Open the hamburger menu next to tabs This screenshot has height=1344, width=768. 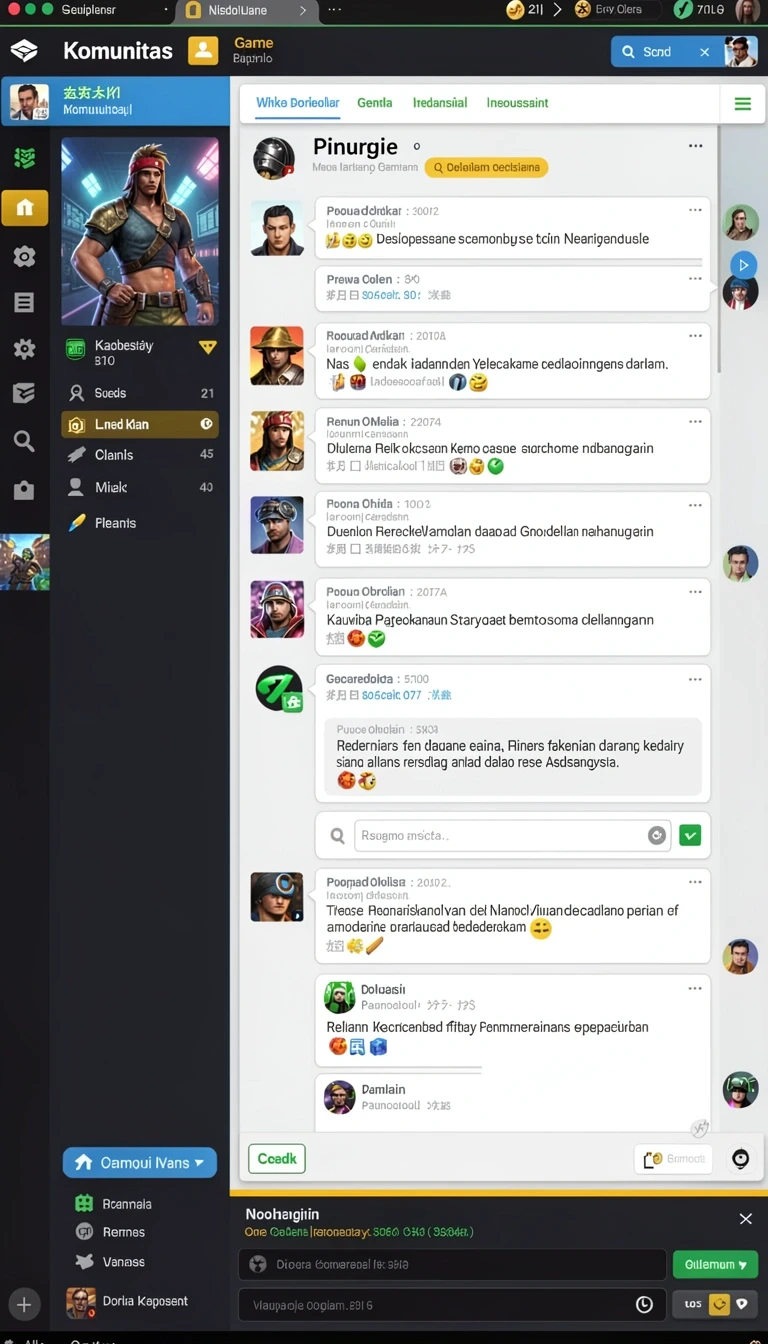pos(743,103)
